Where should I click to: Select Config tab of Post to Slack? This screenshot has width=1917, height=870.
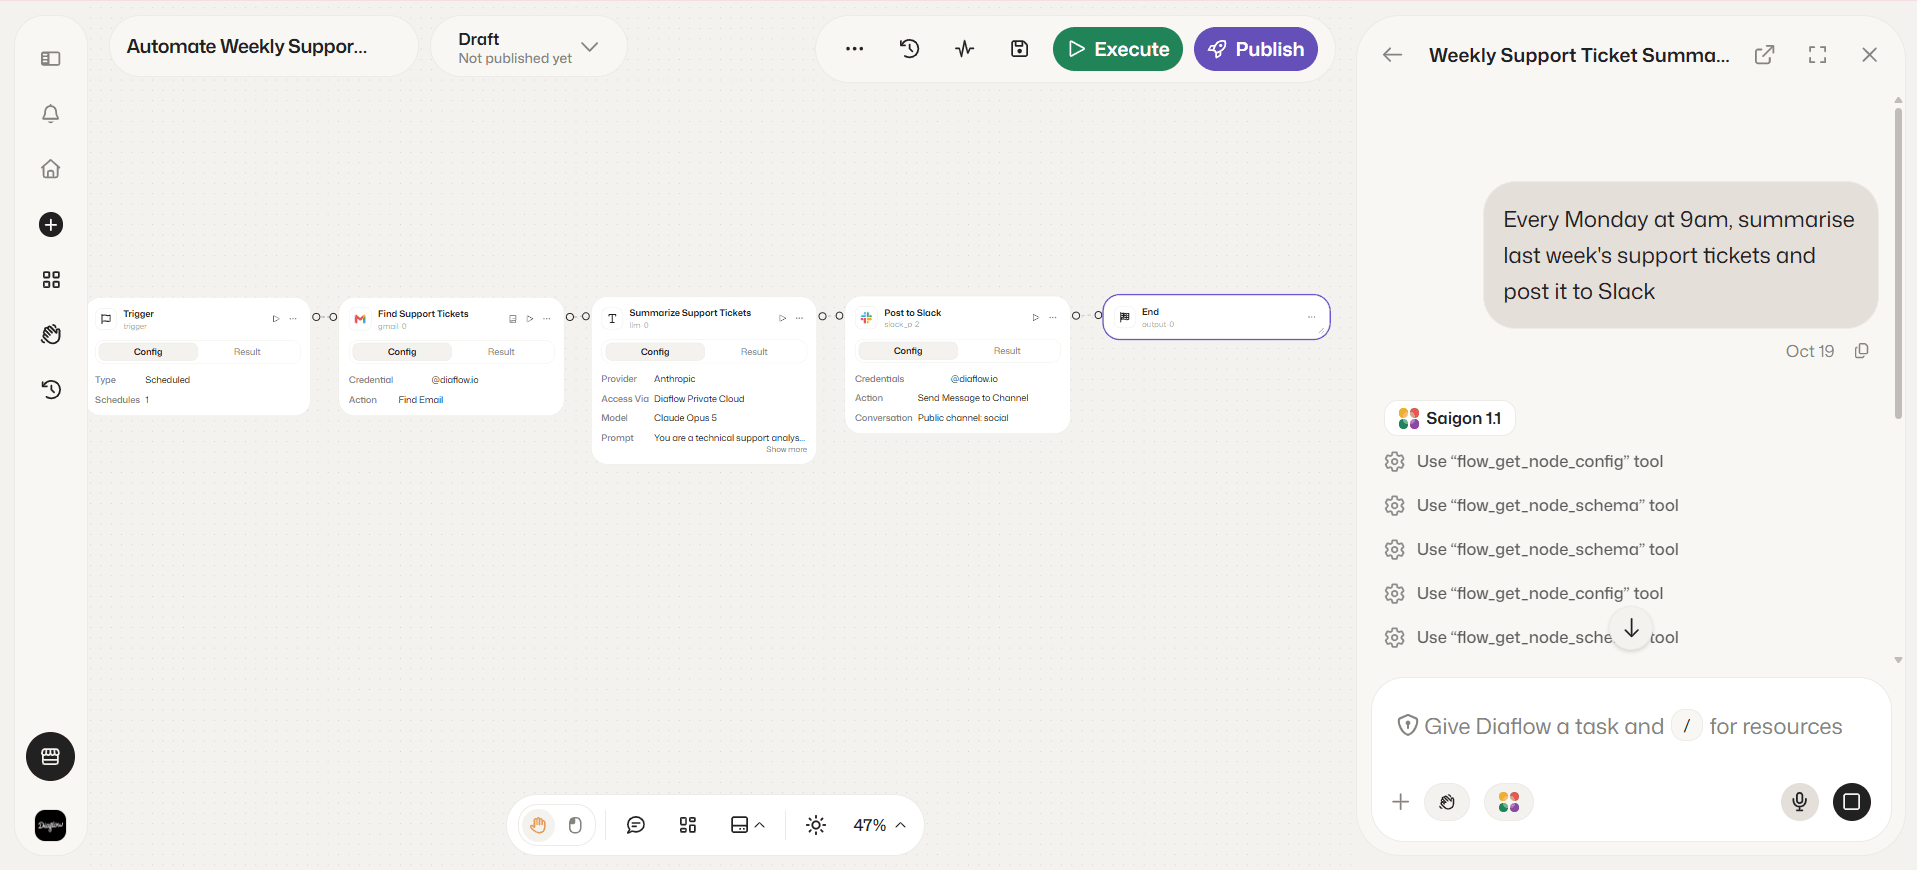pyautogui.click(x=908, y=351)
